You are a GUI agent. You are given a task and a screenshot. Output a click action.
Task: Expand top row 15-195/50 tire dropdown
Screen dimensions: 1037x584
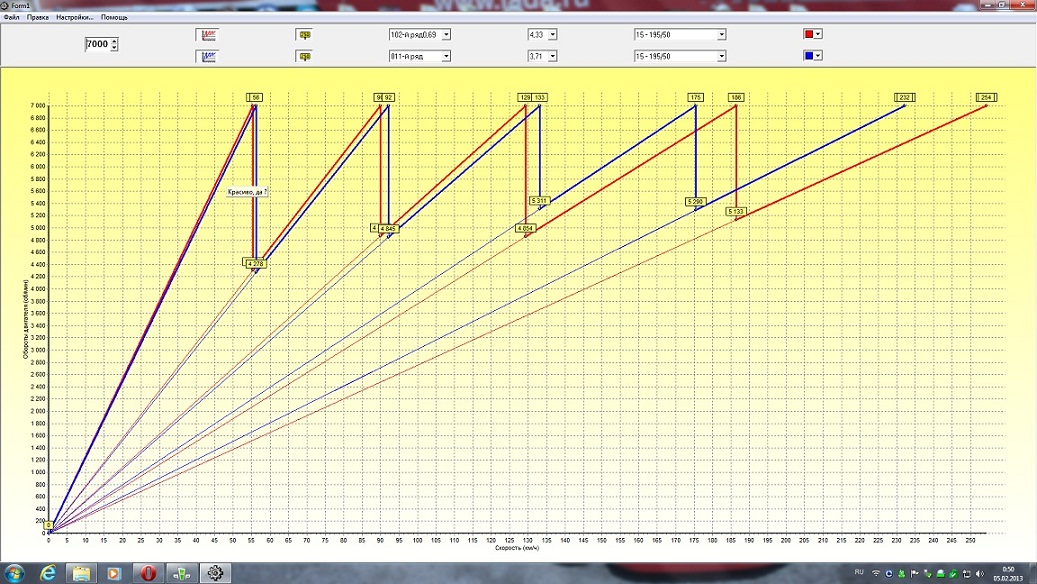click(x=722, y=34)
